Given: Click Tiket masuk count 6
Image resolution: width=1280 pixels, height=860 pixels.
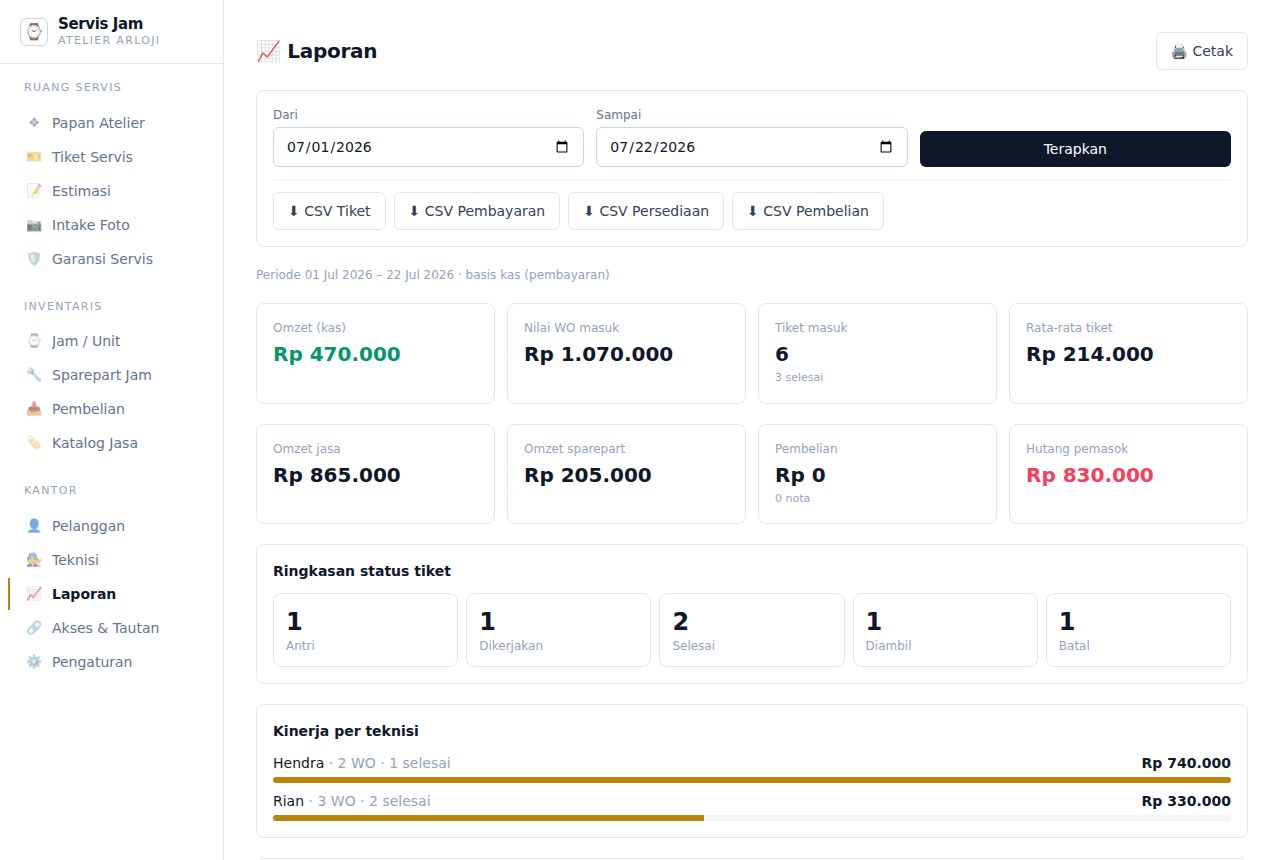Looking at the screenshot, I should point(782,354).
